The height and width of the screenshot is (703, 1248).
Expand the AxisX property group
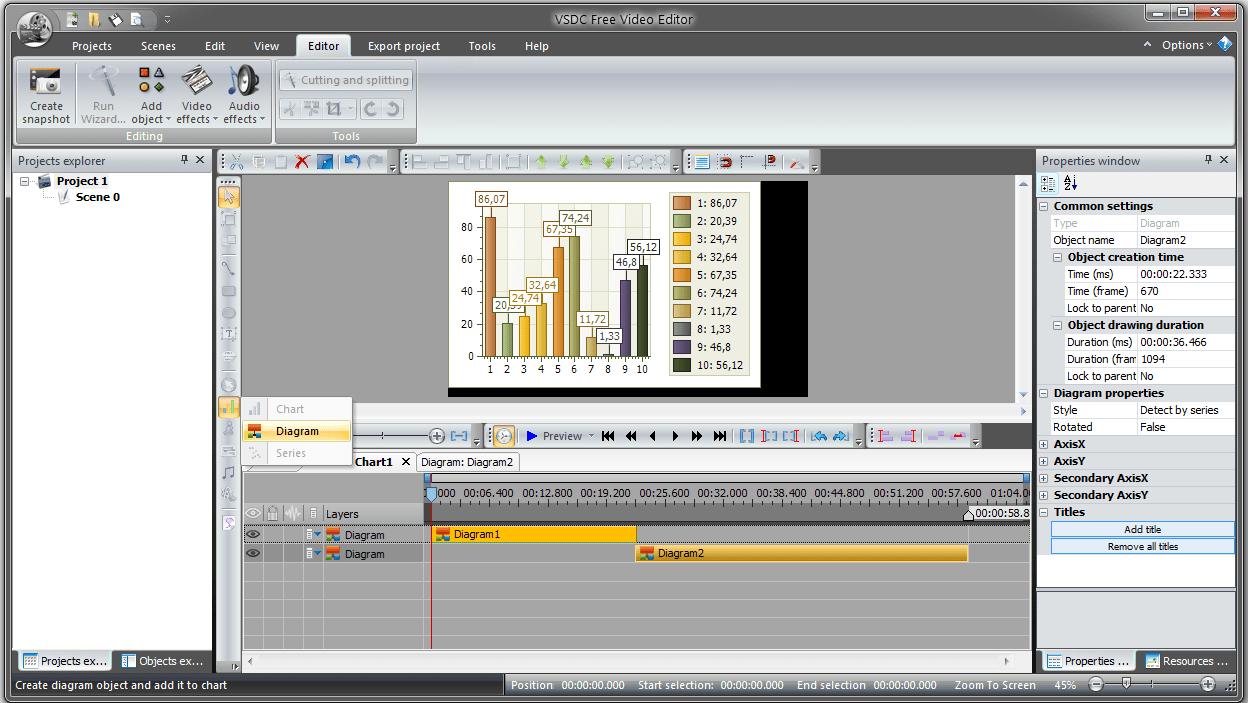pos(1044,444)
